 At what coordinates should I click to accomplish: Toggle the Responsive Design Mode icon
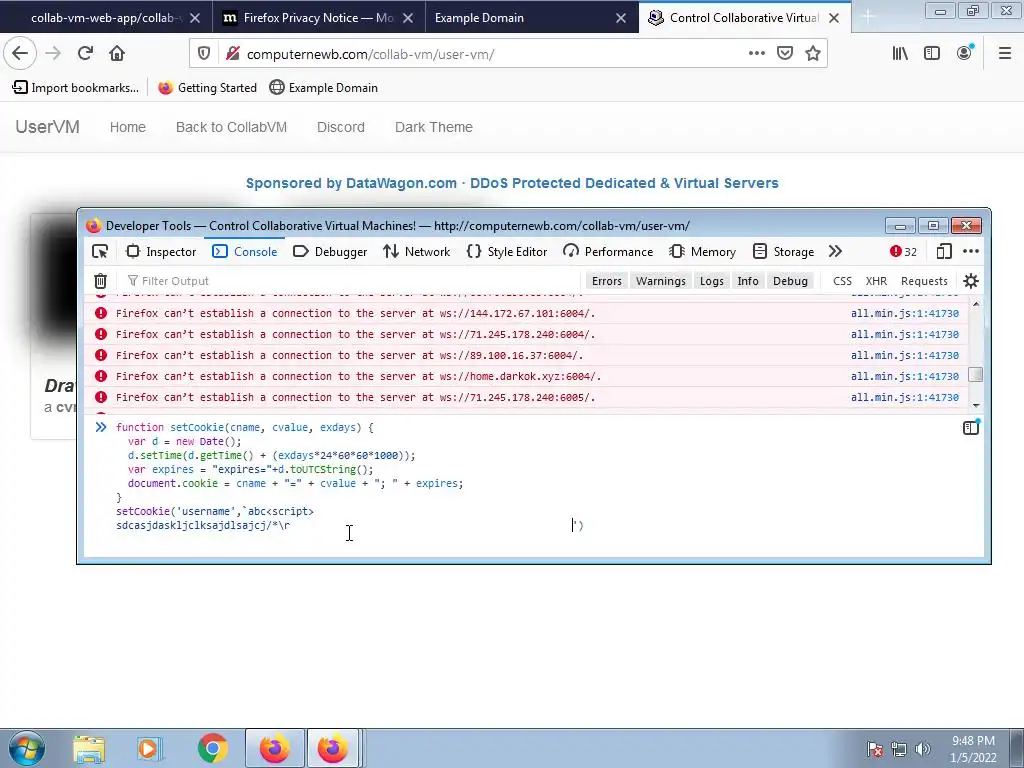tap(944, 251)
